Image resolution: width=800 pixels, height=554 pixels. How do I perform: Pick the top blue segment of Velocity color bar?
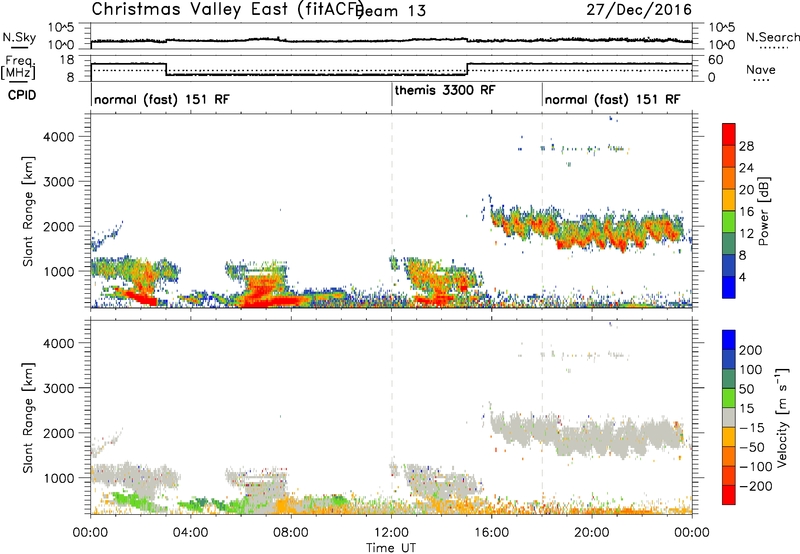729,340
